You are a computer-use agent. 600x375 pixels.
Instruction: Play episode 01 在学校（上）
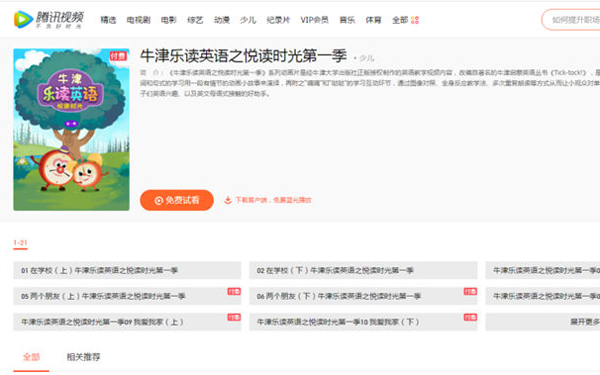pyautogui.click(x=127, y=271)
